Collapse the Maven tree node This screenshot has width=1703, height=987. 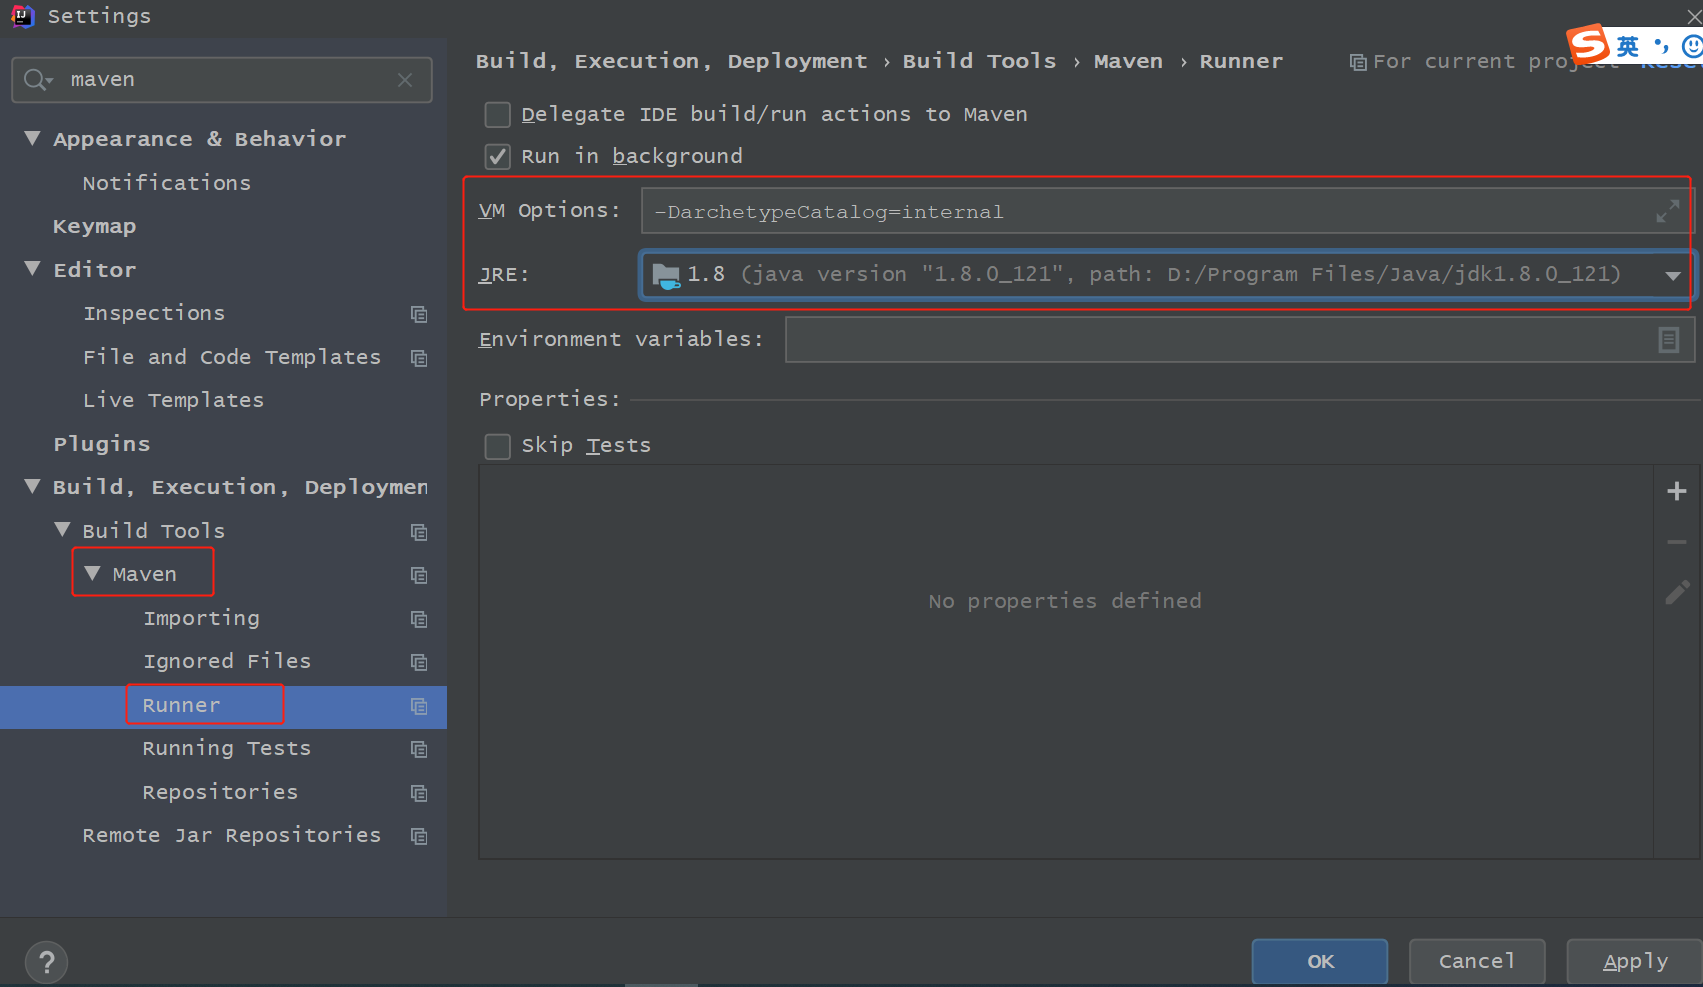point(92,573)
